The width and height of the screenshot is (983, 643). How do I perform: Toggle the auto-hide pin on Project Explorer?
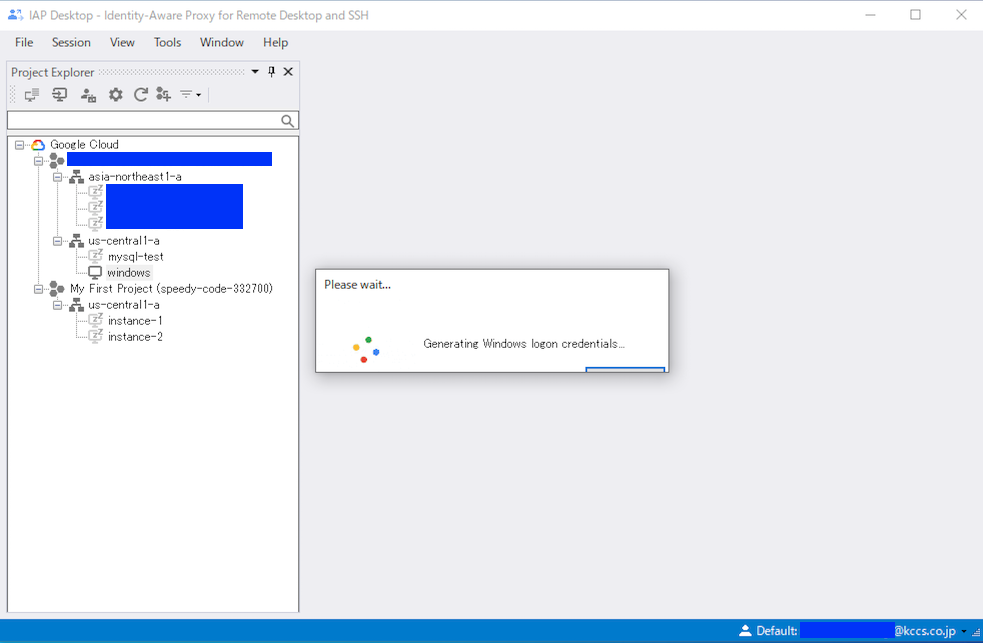271,71
